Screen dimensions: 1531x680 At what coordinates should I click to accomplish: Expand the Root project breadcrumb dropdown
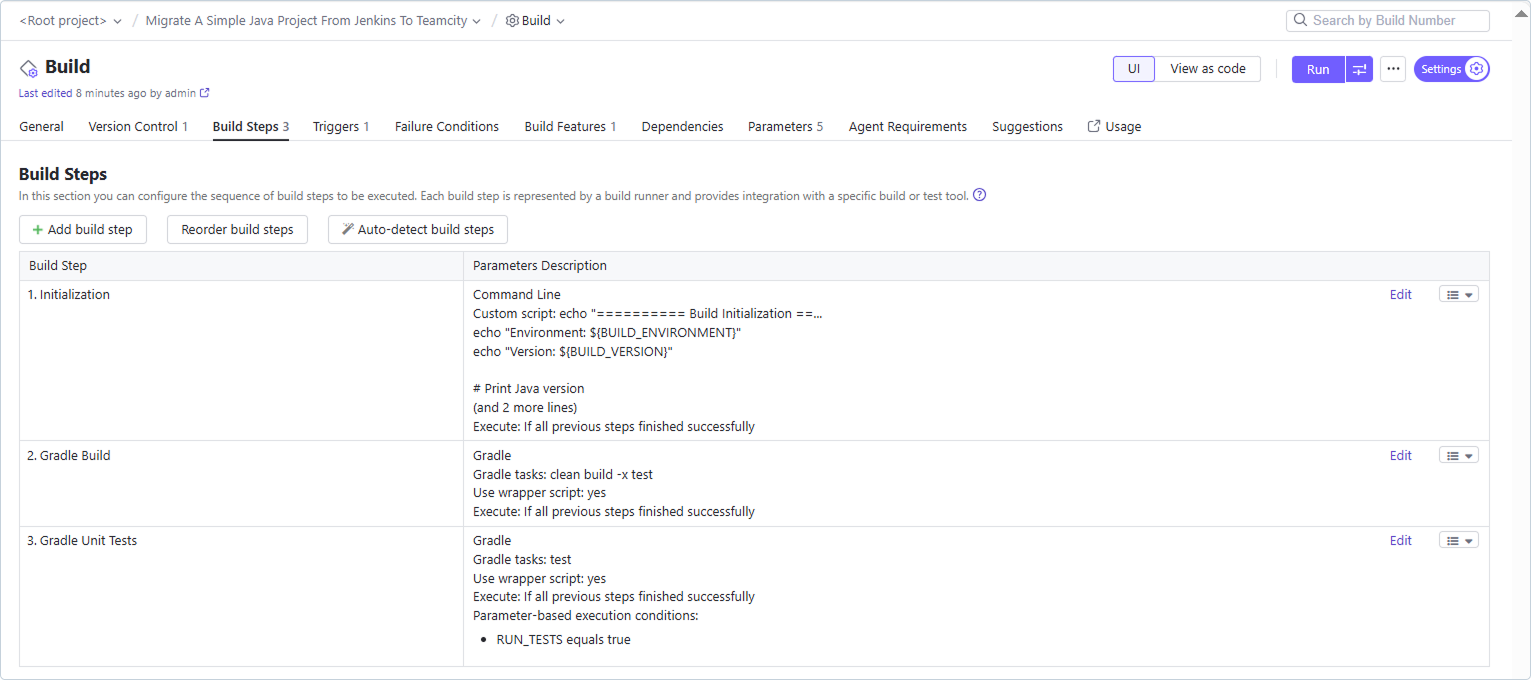(x=118, y=21)
